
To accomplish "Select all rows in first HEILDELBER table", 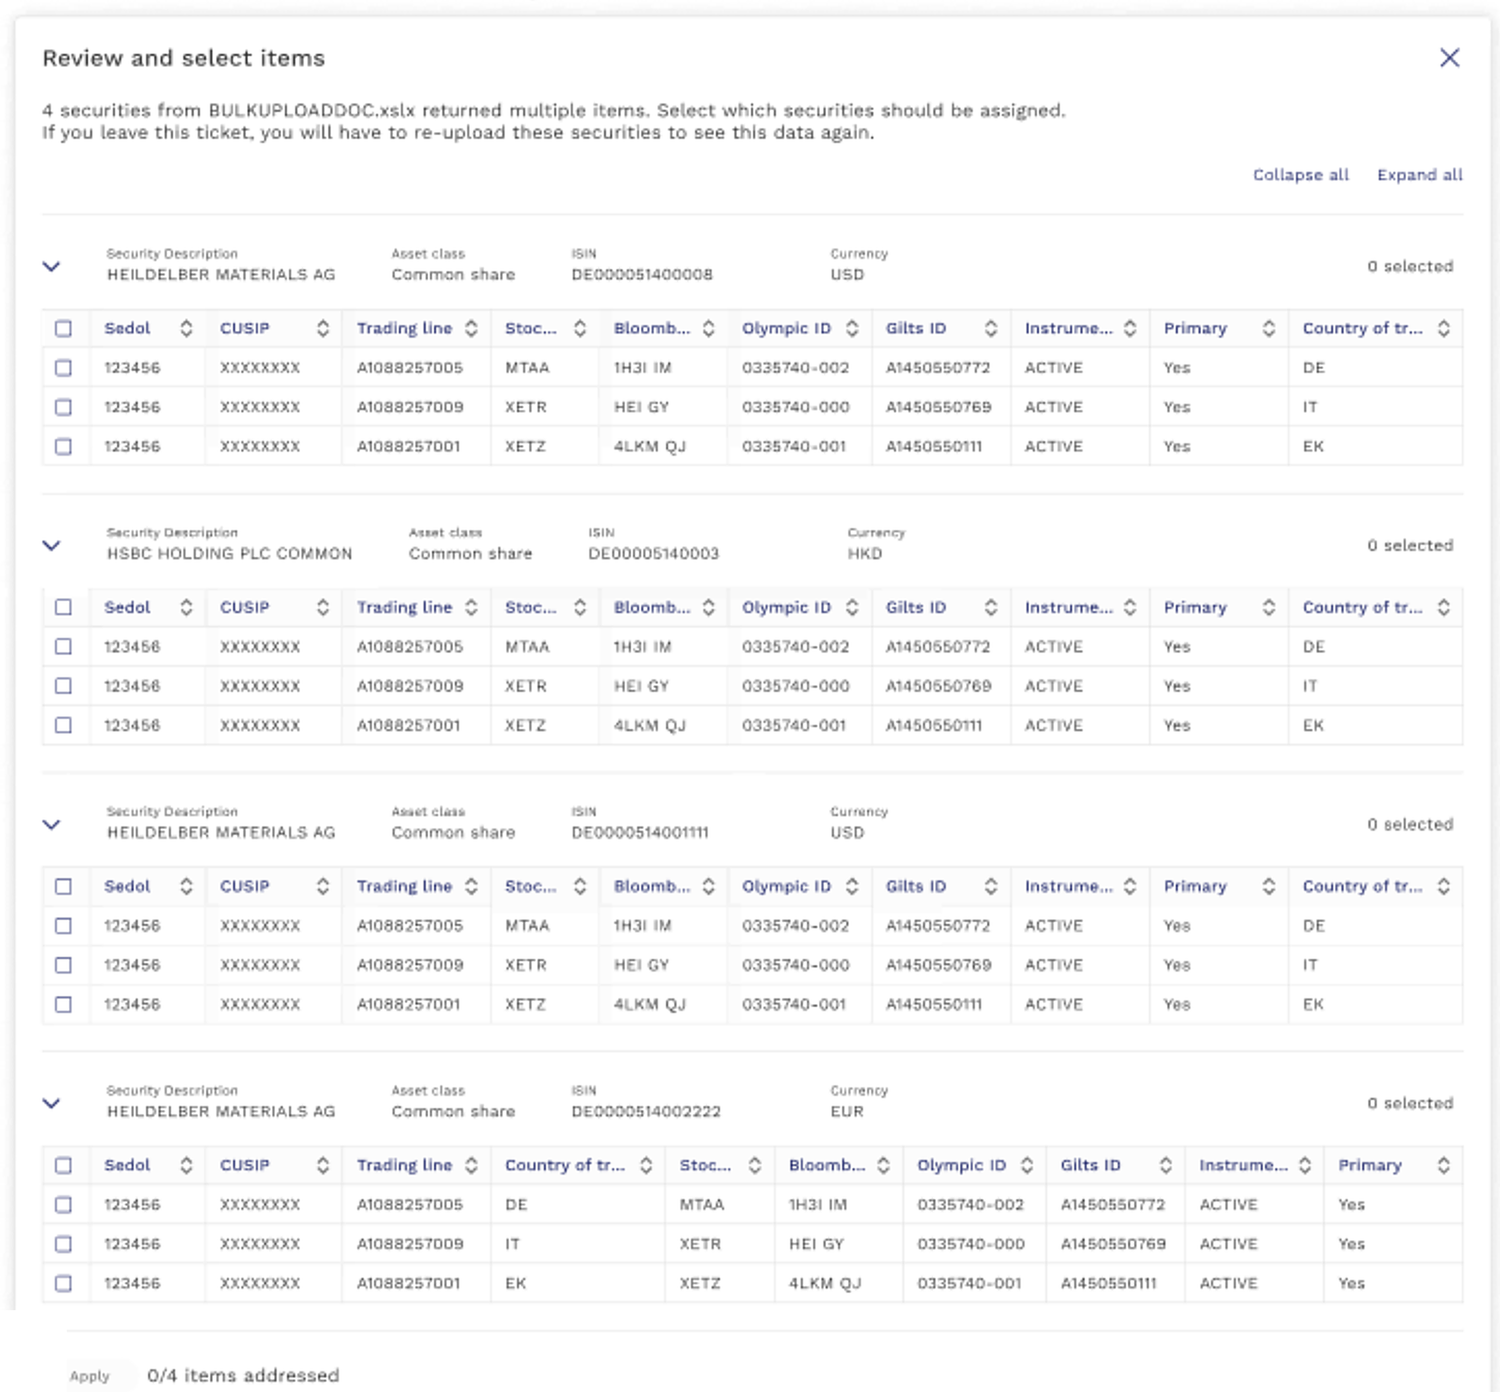I will (63, 328).
